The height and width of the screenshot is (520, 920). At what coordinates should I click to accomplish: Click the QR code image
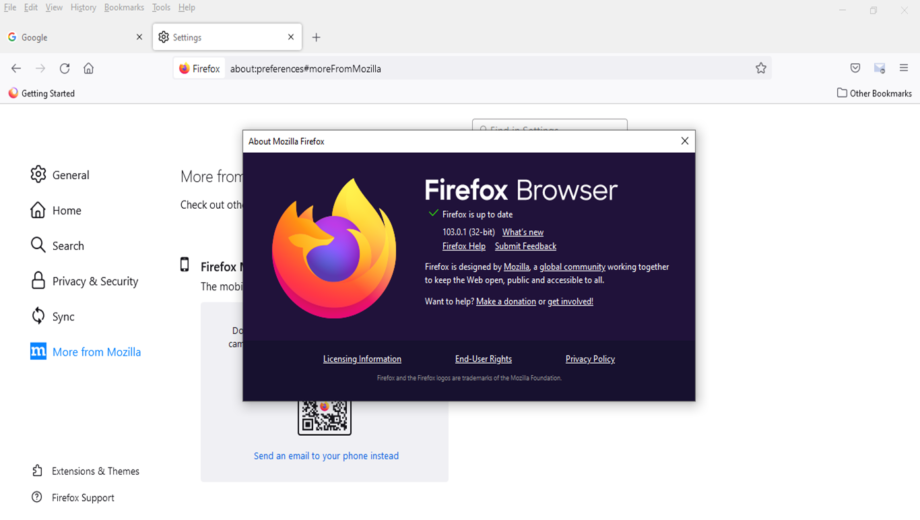tap(324, 417)
